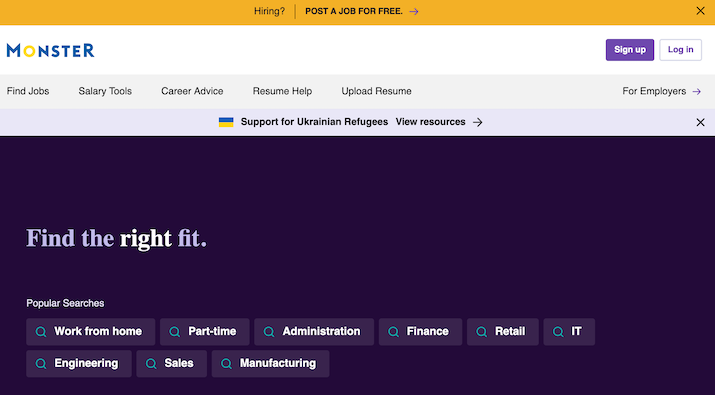Dismiss the Ukrainian Refugees support banner
This screenshot has height=395, width=715.
coord(700,122)
